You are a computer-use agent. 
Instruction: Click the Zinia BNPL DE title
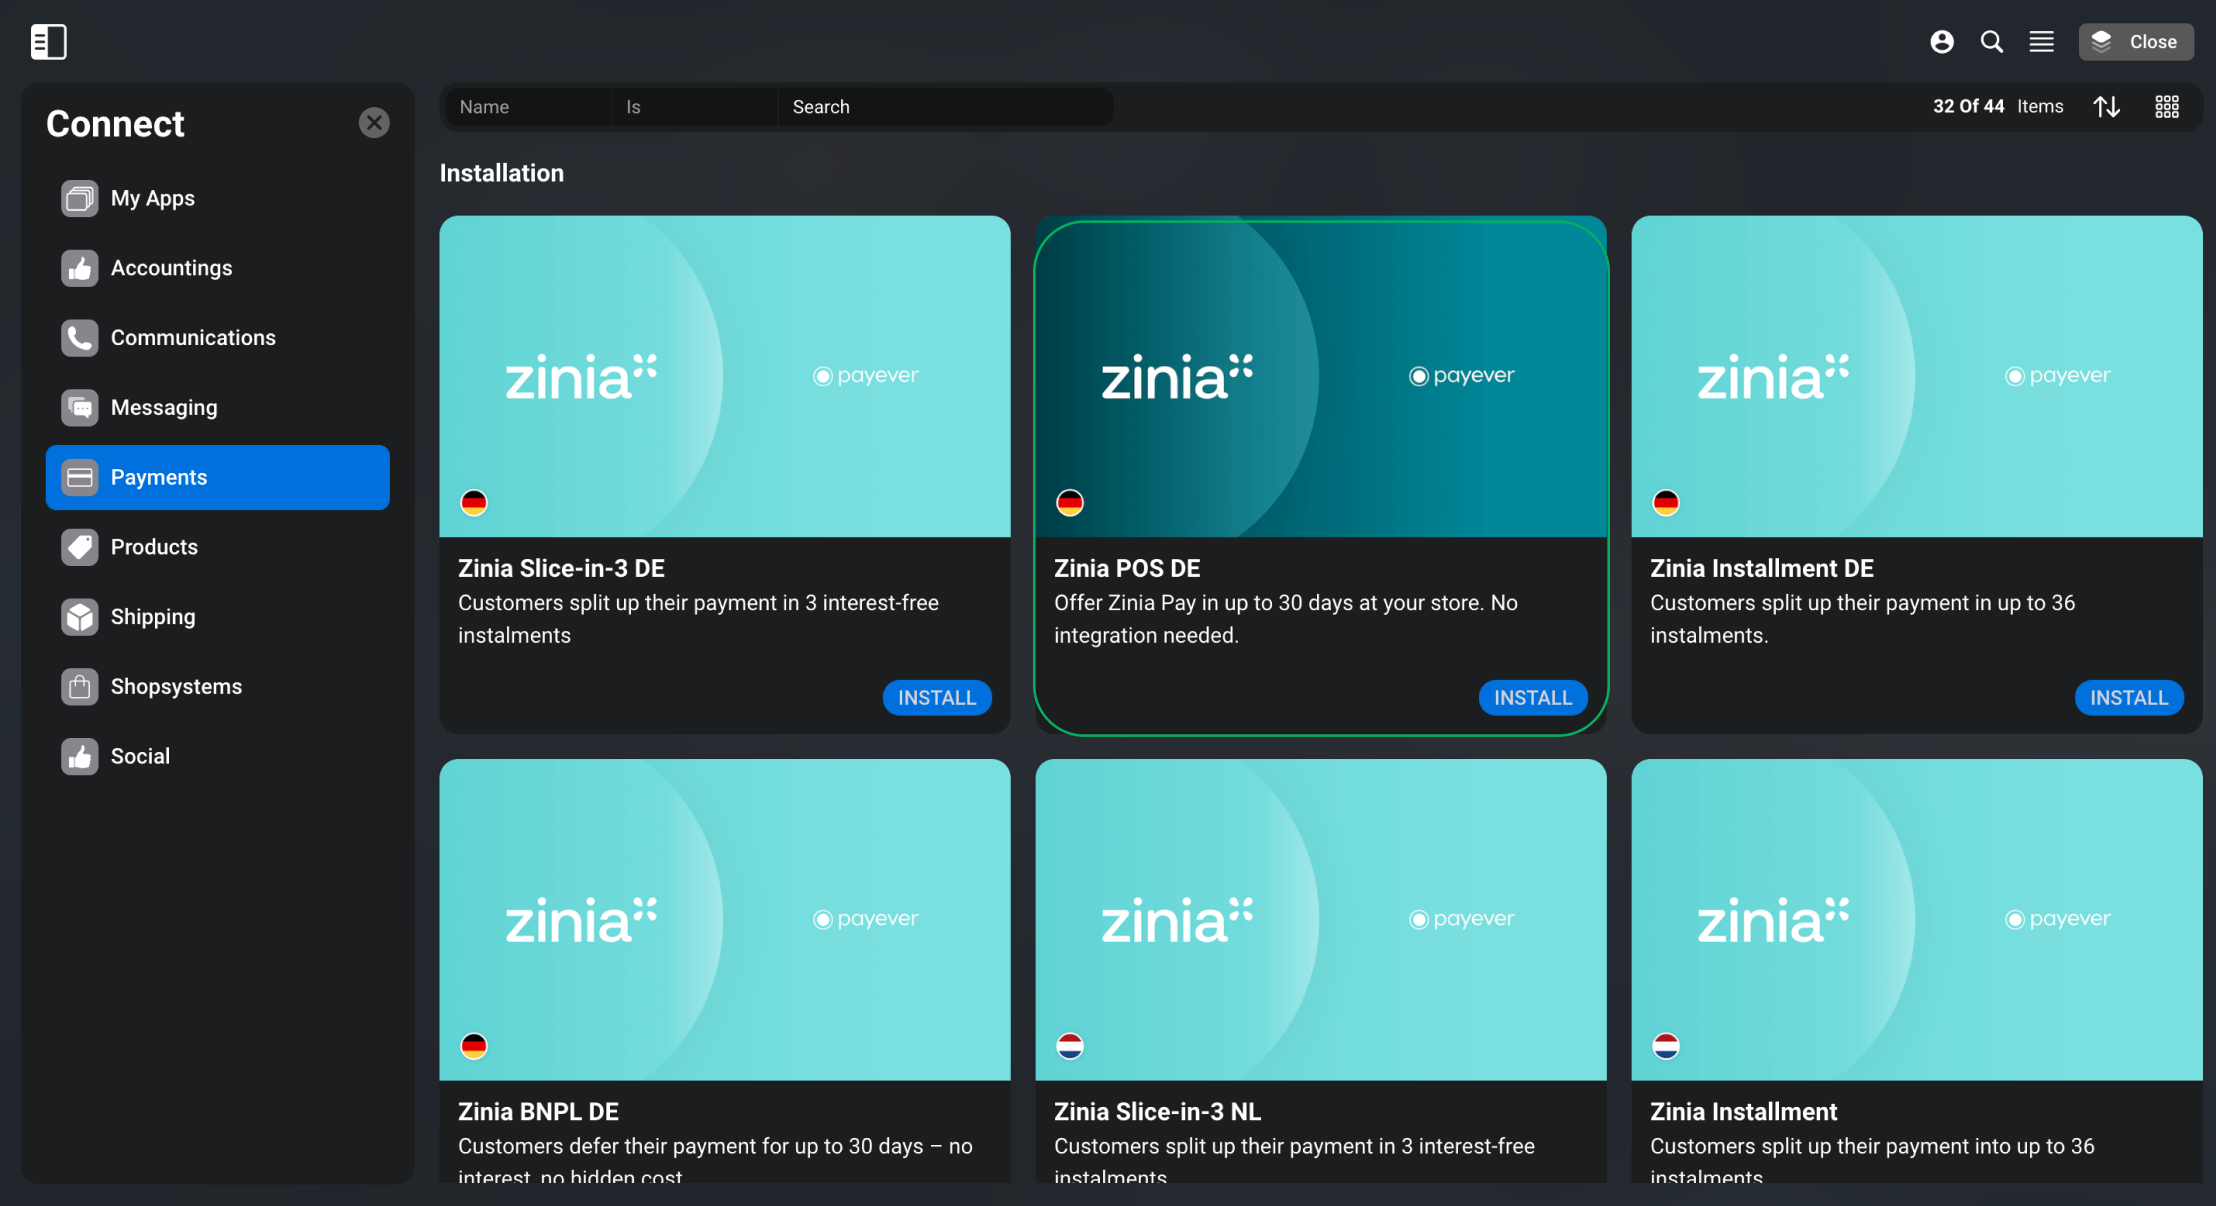tap(538, 1112)
